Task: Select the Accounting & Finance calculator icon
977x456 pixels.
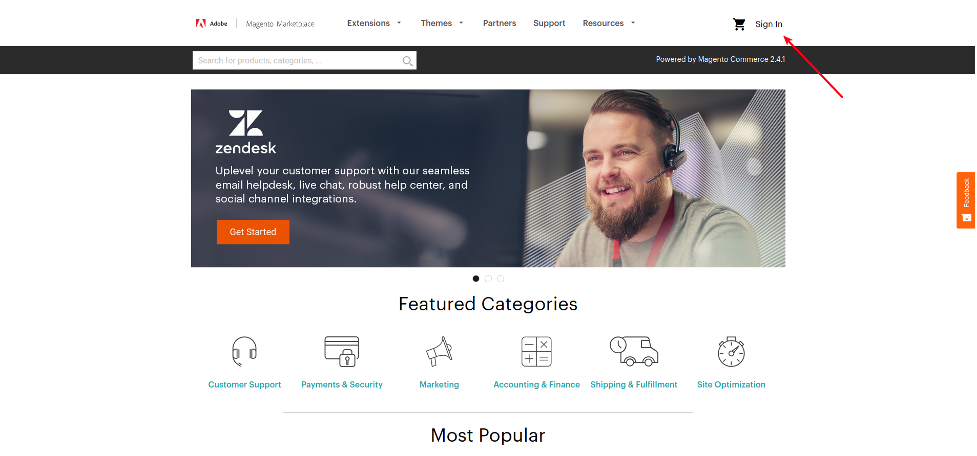Action: pos(536,351)
